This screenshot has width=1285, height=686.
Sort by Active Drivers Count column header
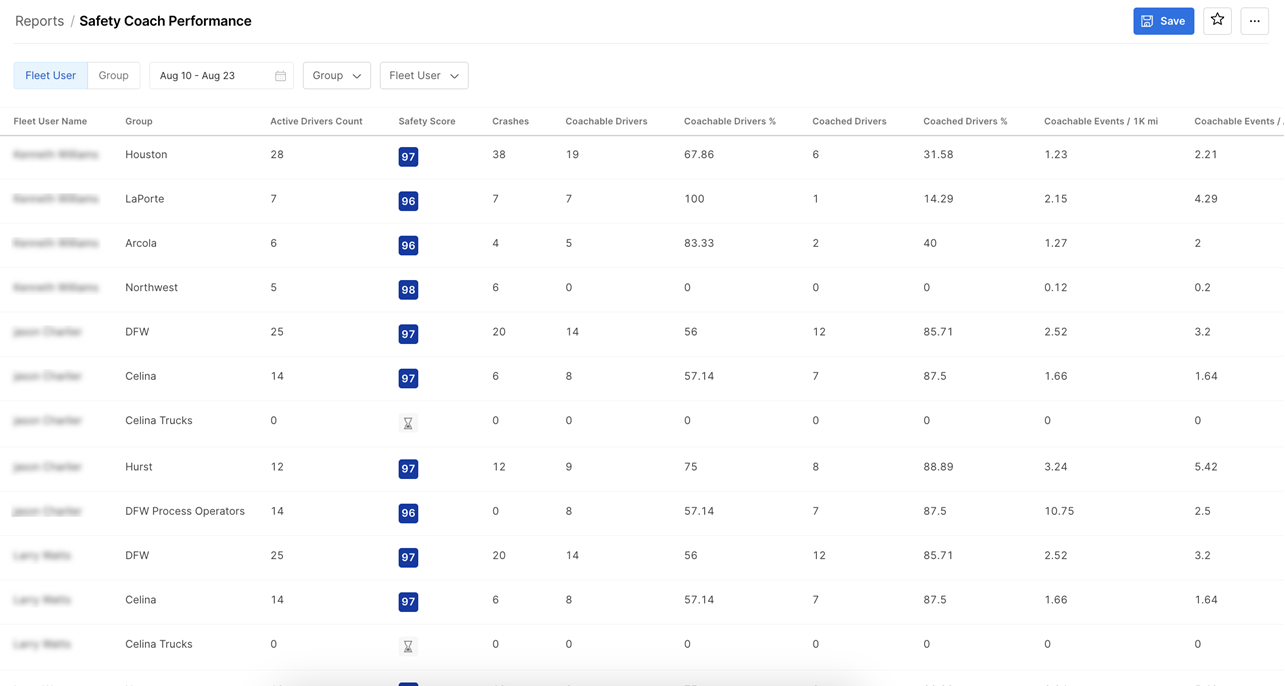316,121
